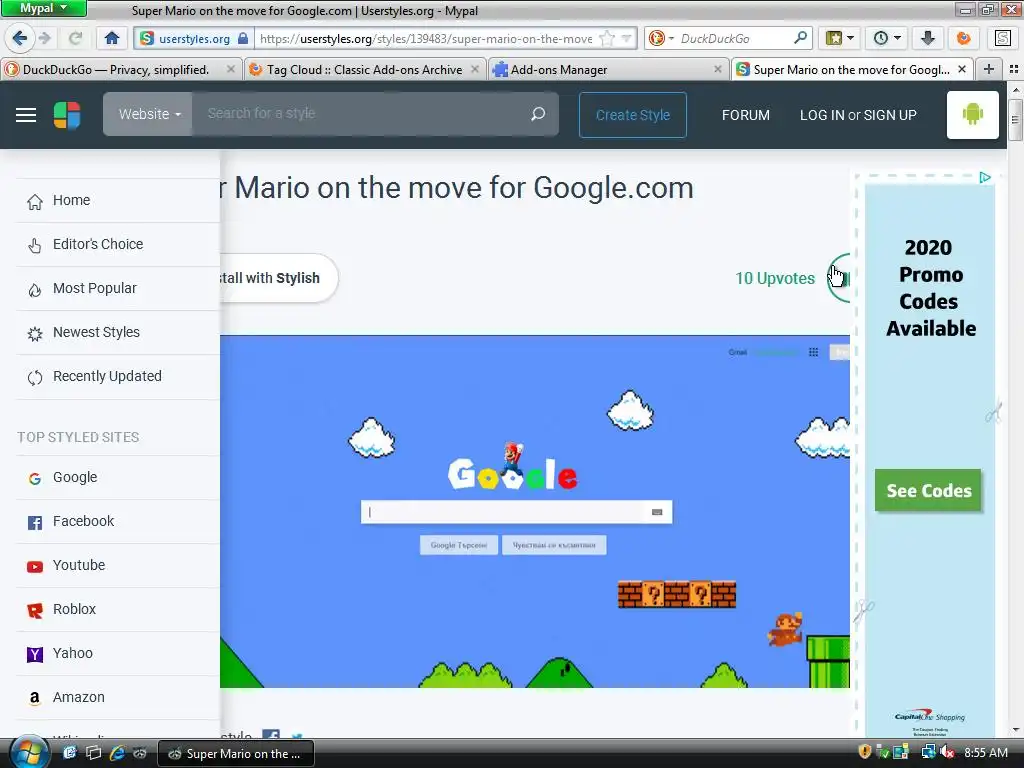Click the AdChoices triangle icon
This screenshot has width=1024, height=768.
(x=985, y=177)
